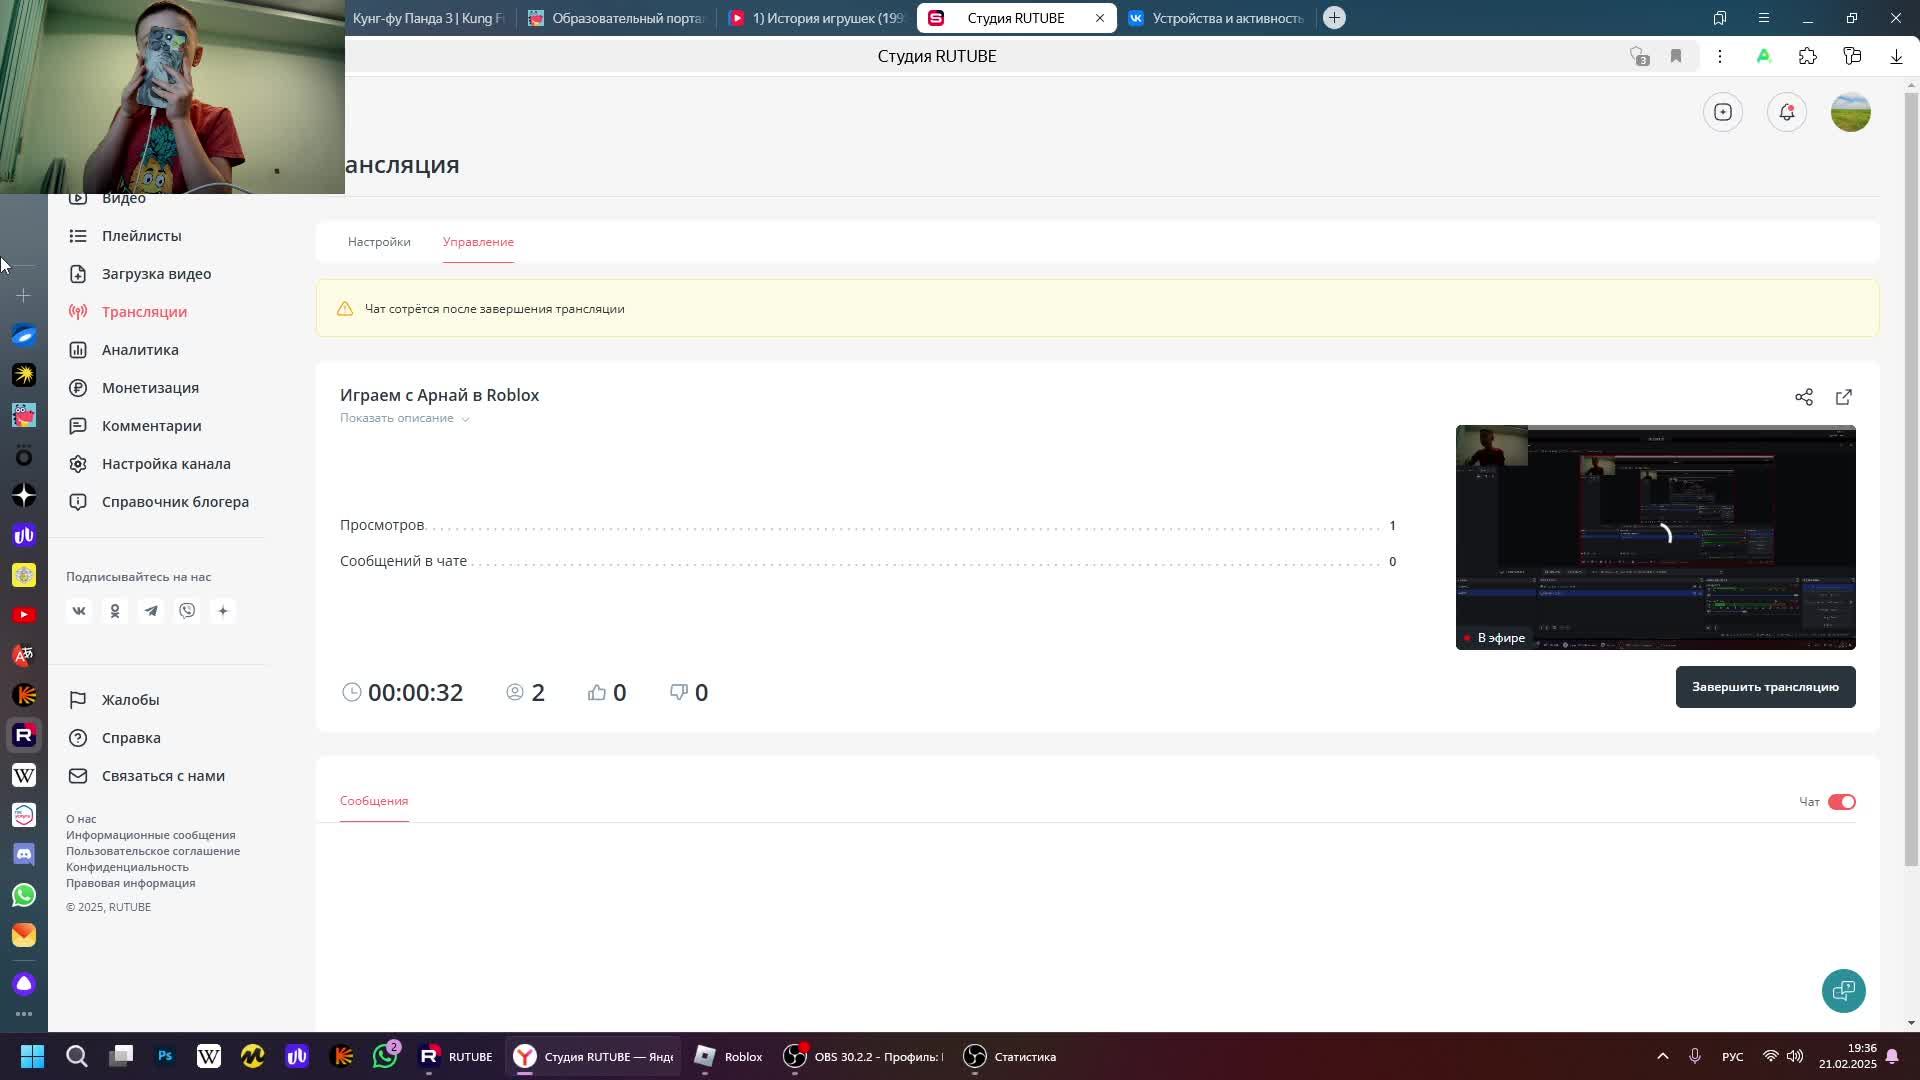Click the browser bookmark icon
This screenshot has height=1080, width=1920.
tap(1676, 56)
